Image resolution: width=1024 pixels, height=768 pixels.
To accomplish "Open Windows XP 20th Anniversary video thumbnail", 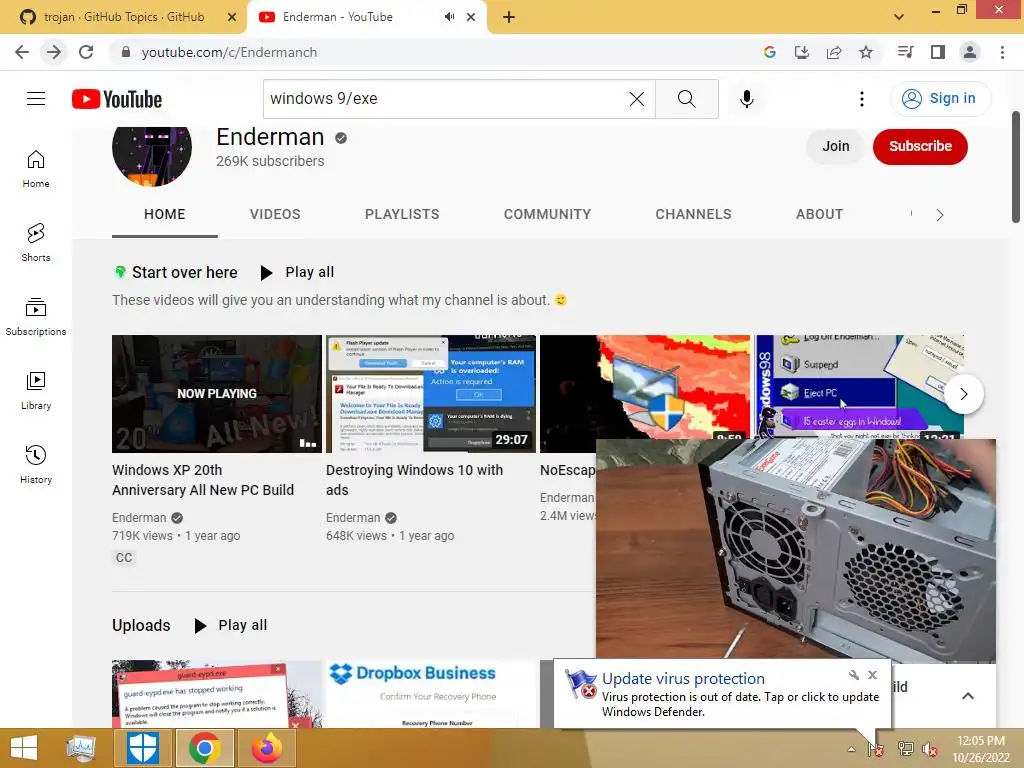I will (x=217, y=394).
